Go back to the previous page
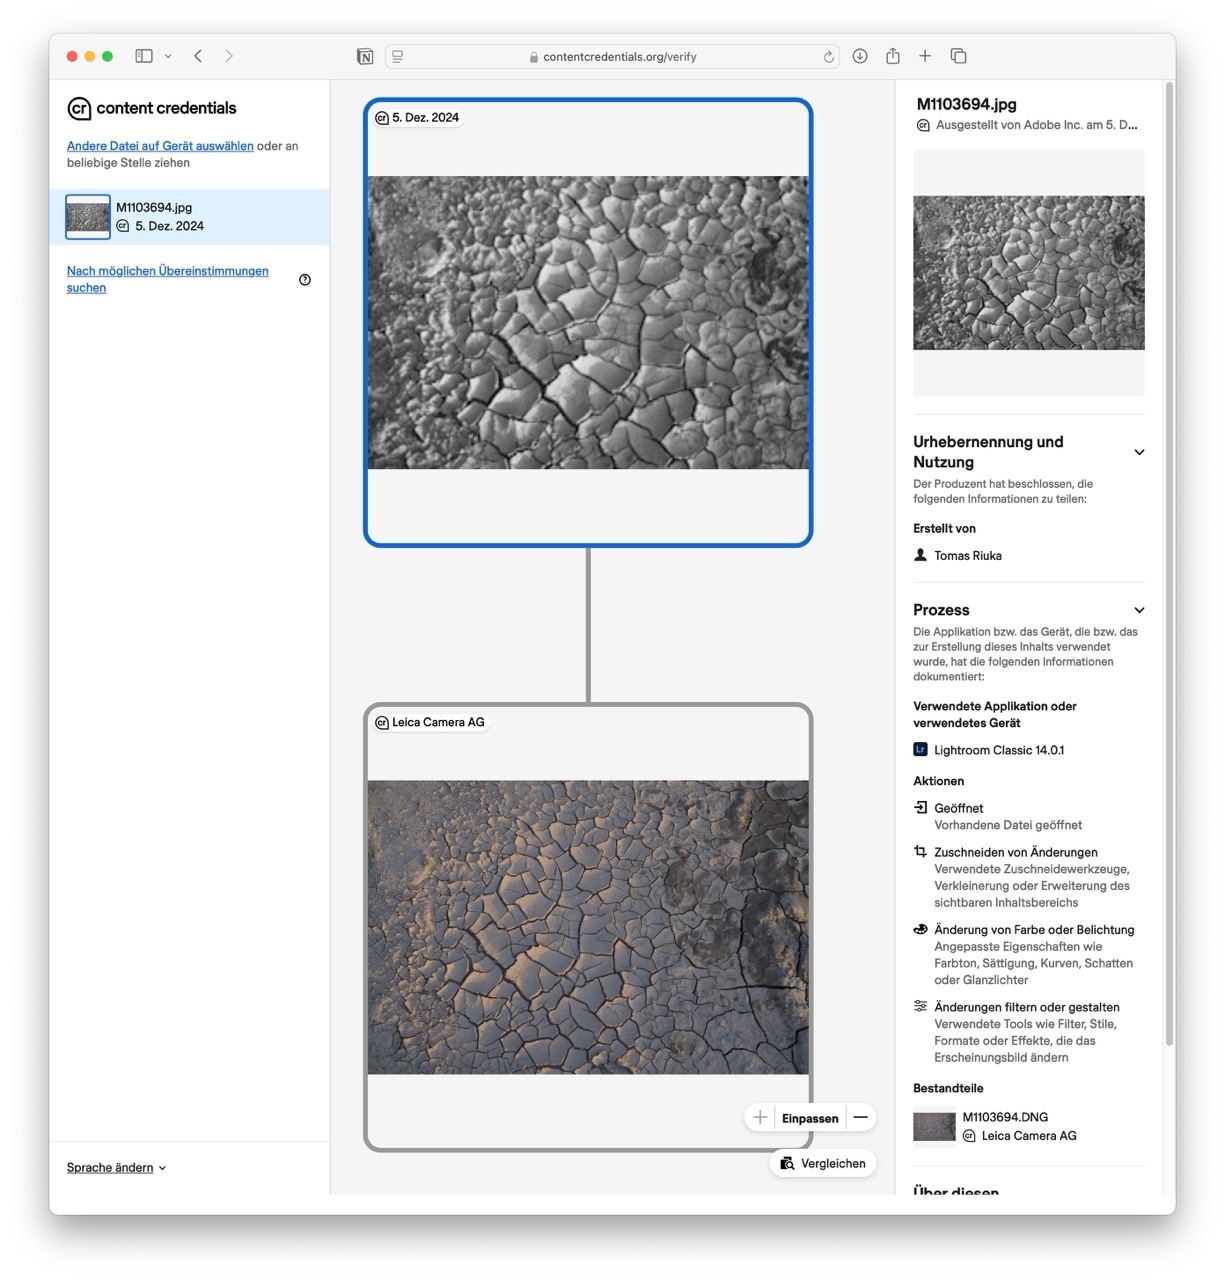Screen dimensions: 1225x1280 (x=198, y=56)
